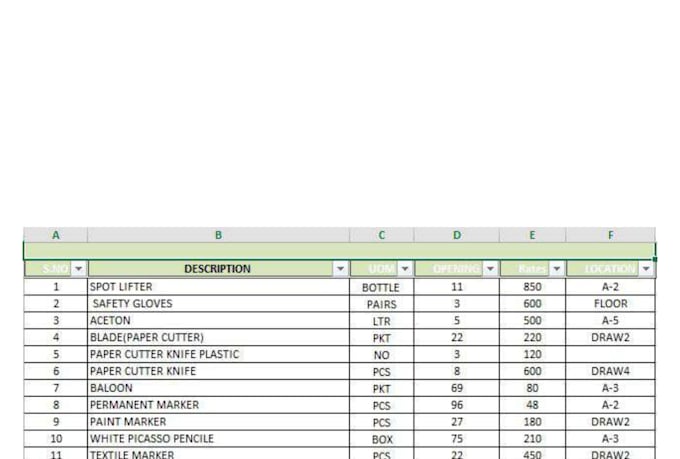Click the rate value 80
The image size is (680, 459).
coord(532,388)
